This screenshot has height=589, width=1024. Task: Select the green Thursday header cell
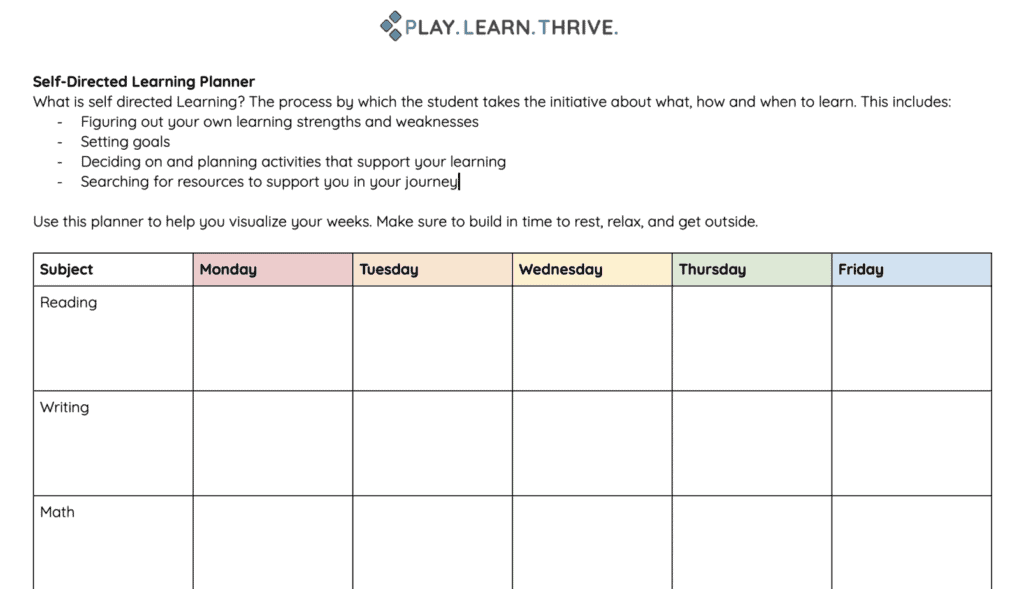(x=752, y=270)
